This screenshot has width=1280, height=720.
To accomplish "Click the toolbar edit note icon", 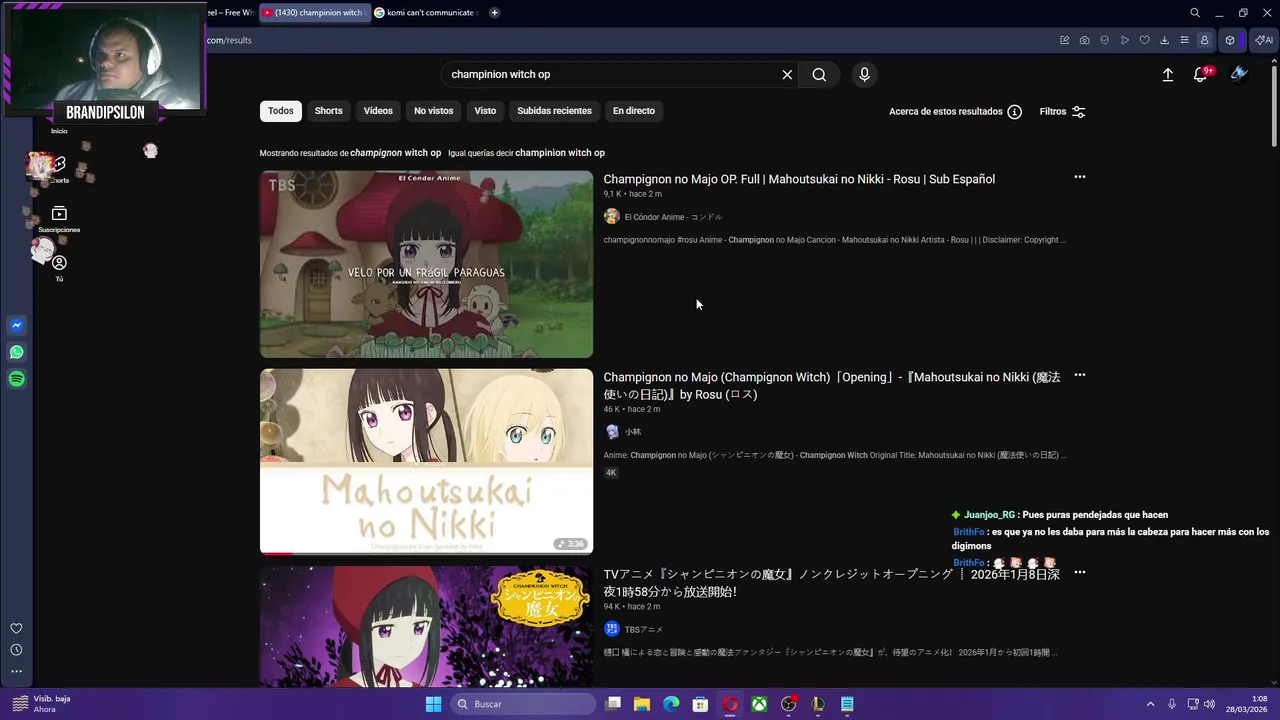I will pos(1065,40).
